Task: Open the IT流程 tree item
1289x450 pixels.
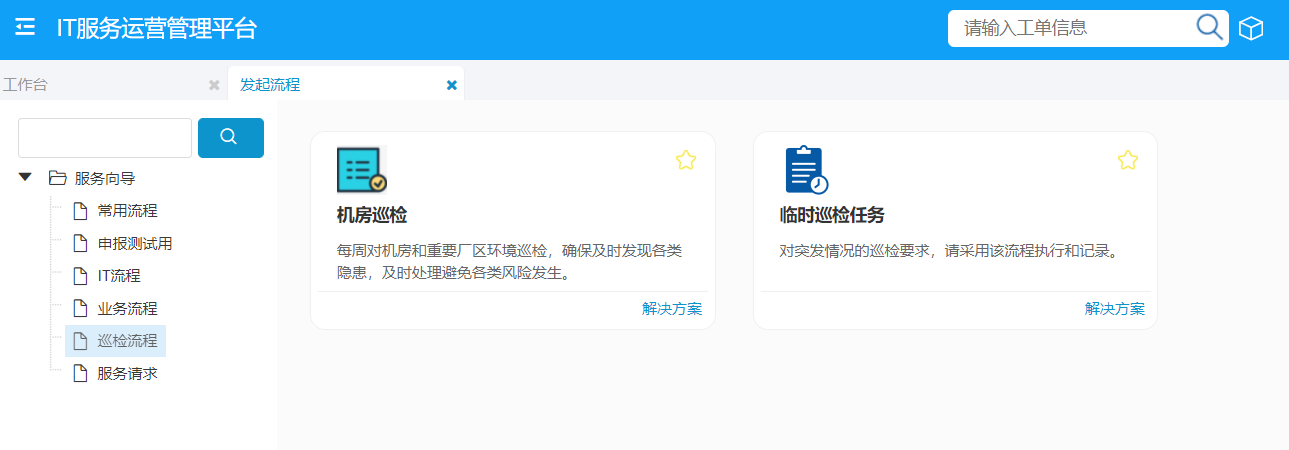Action: [x=118, y=276]
